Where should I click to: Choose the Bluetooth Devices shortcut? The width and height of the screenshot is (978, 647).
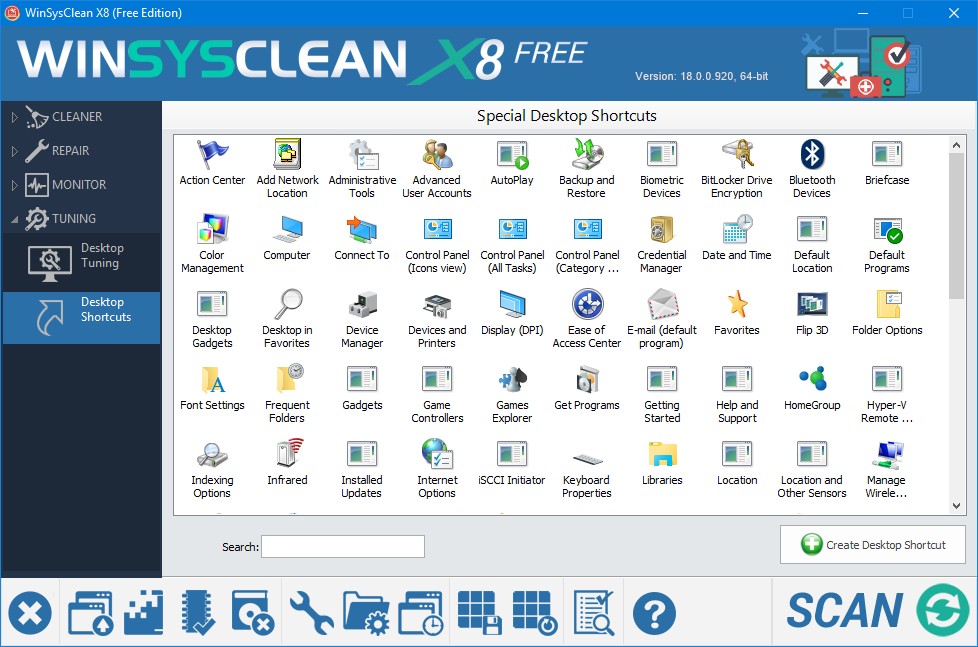pos(812,154)
